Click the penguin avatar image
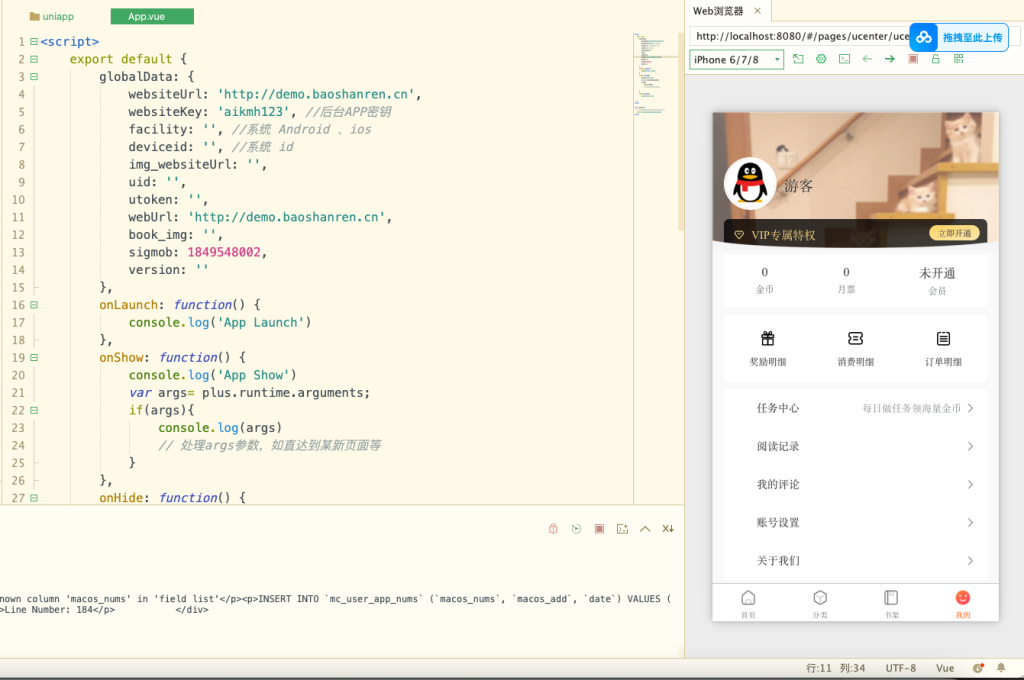This screenshot has width=1024, height=680. pyautogui.click(x=750, y=184)
